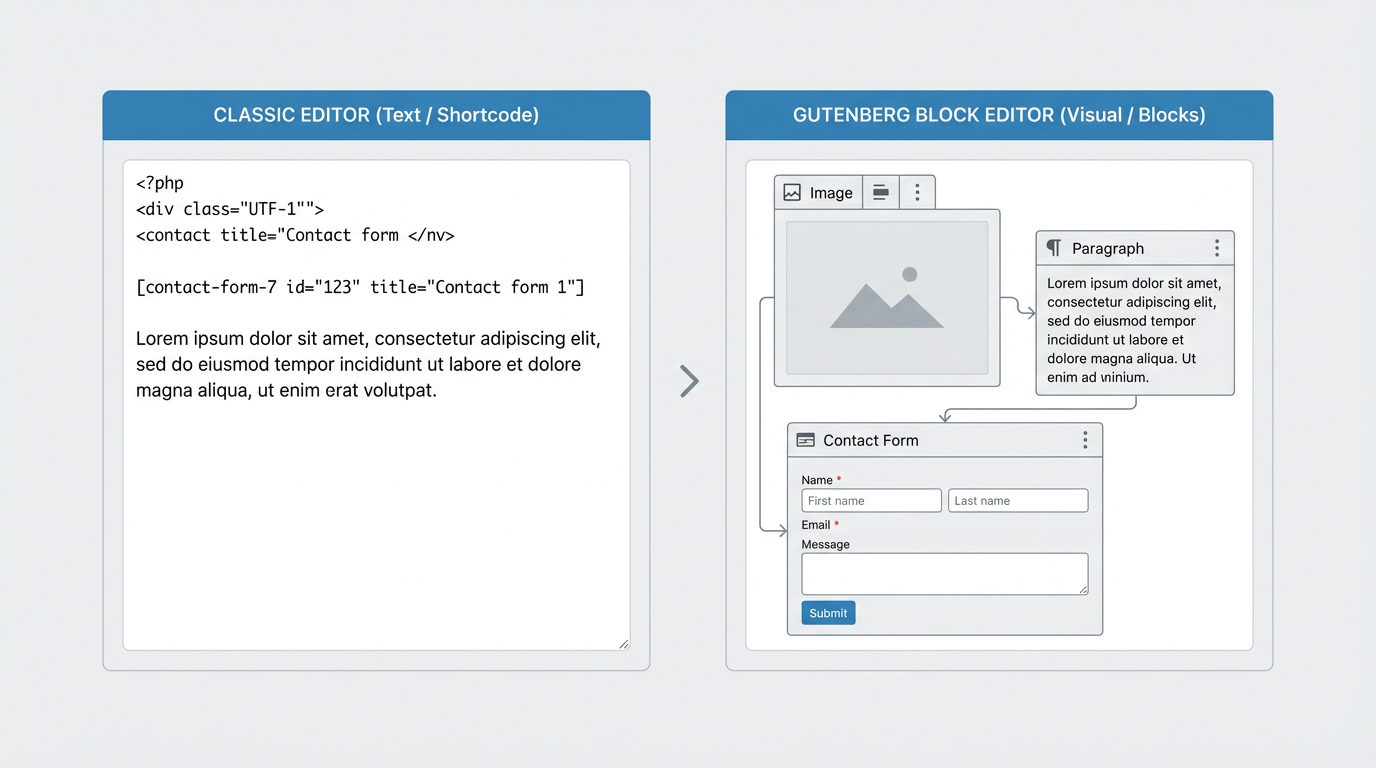Click the Paragraph pilcrow icon
The height and width of the screenshot is (768, 1376).
click(1053, 248)
